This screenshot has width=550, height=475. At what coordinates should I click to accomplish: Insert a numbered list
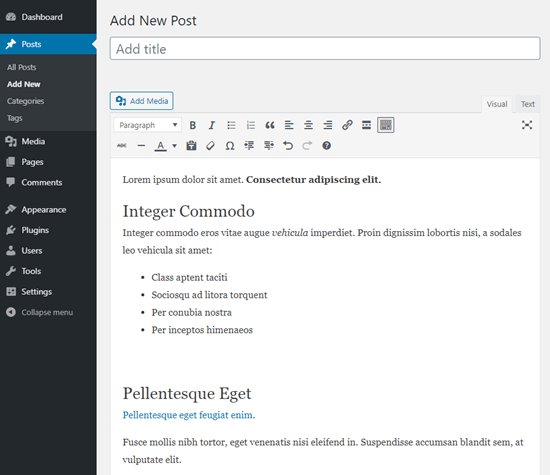tap(250, 125)
